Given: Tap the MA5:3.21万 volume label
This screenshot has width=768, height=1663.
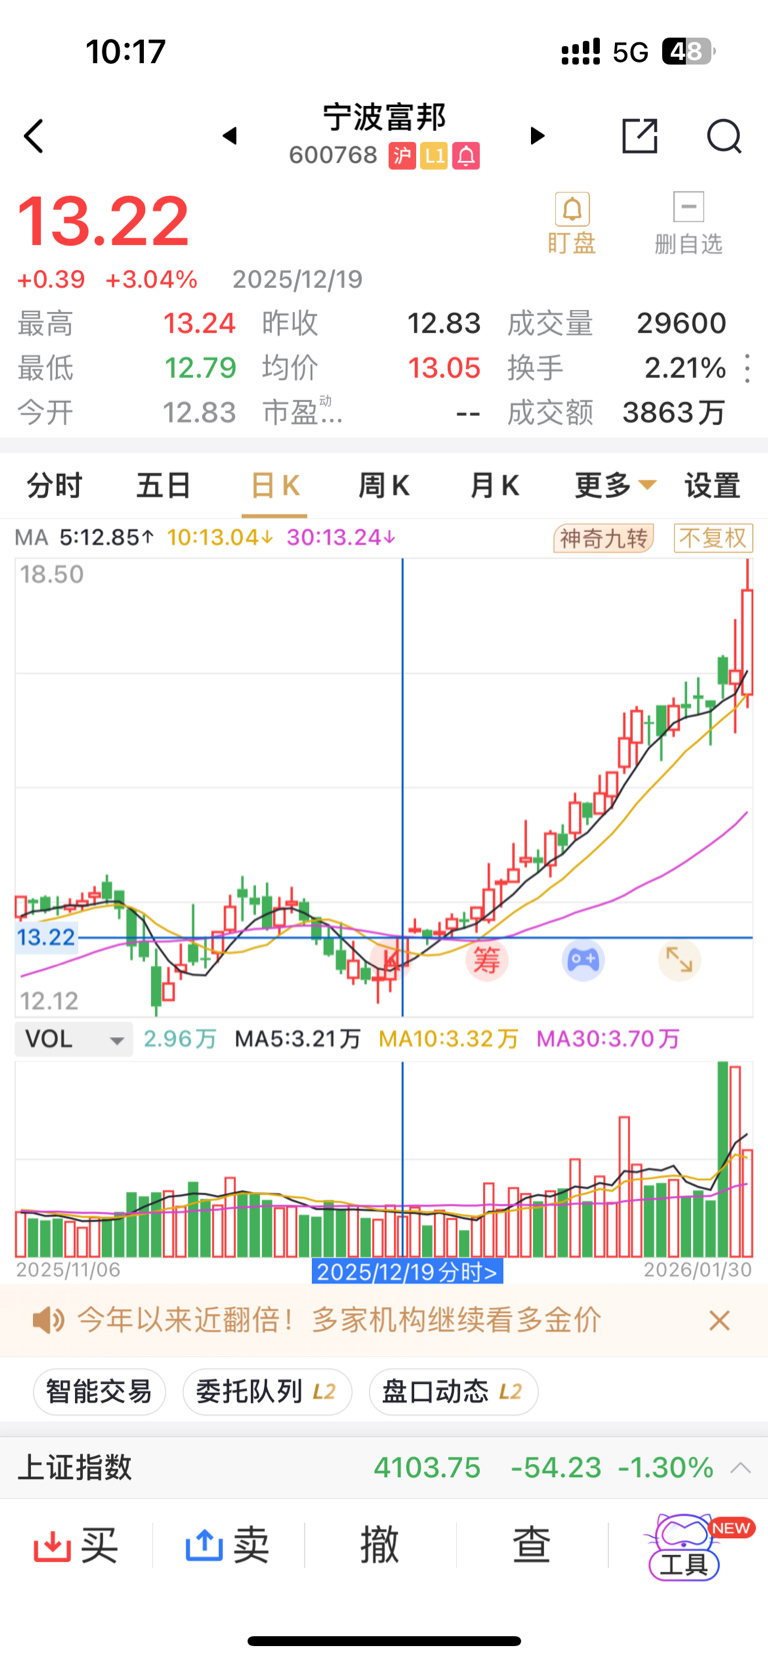Looking at the screenshot, I should 297,1040.
